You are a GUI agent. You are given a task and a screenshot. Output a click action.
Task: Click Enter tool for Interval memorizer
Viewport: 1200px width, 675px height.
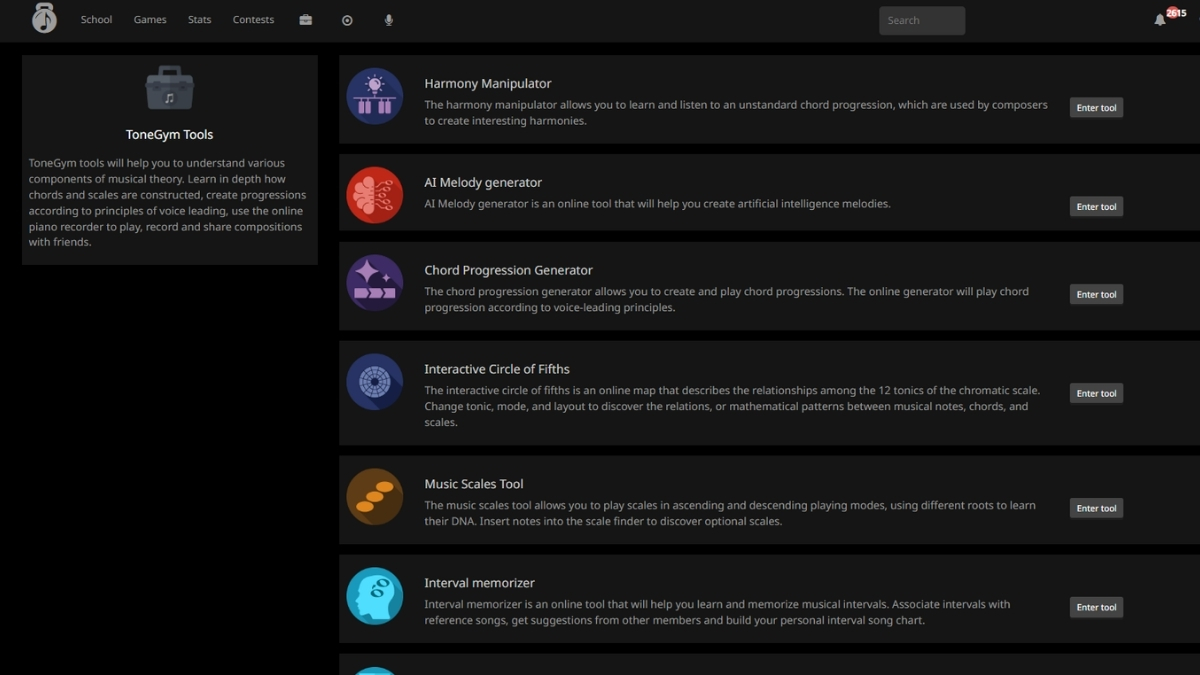[1096, 607]
